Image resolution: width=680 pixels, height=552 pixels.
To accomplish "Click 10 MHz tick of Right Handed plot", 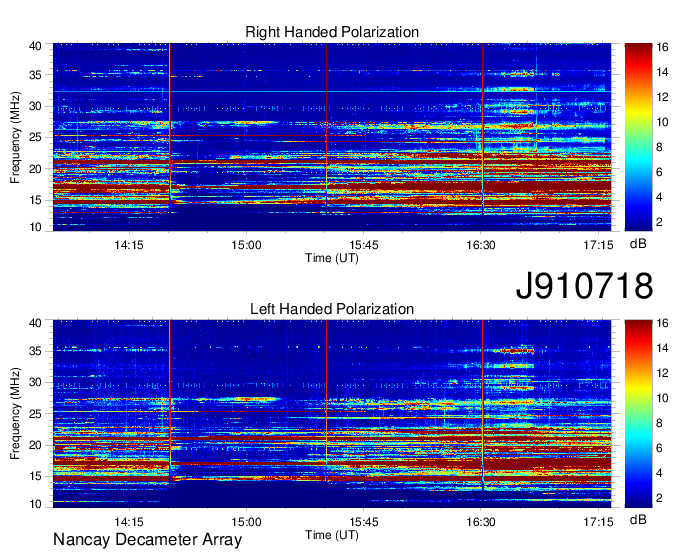I will point(36,227).
